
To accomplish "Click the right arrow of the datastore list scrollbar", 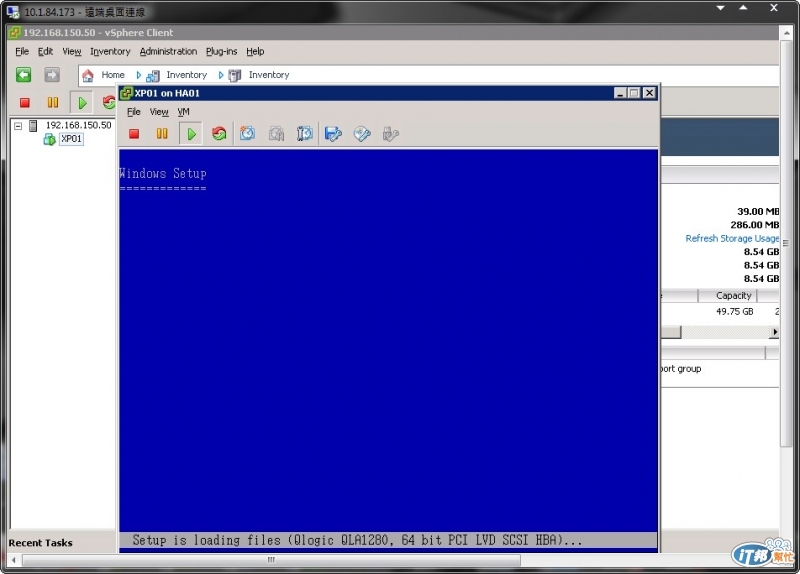I will point(774,332).
